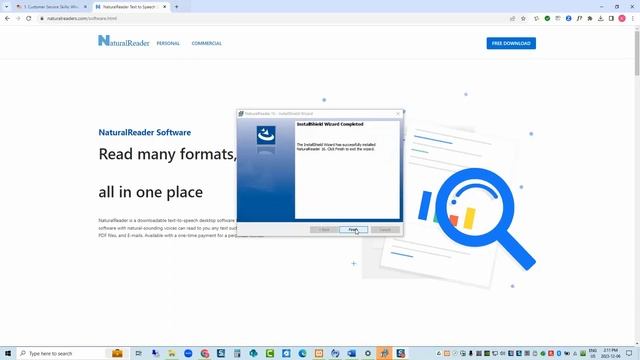Open the PERSONAL menu on NaturalReader site

tap(168, 43)
